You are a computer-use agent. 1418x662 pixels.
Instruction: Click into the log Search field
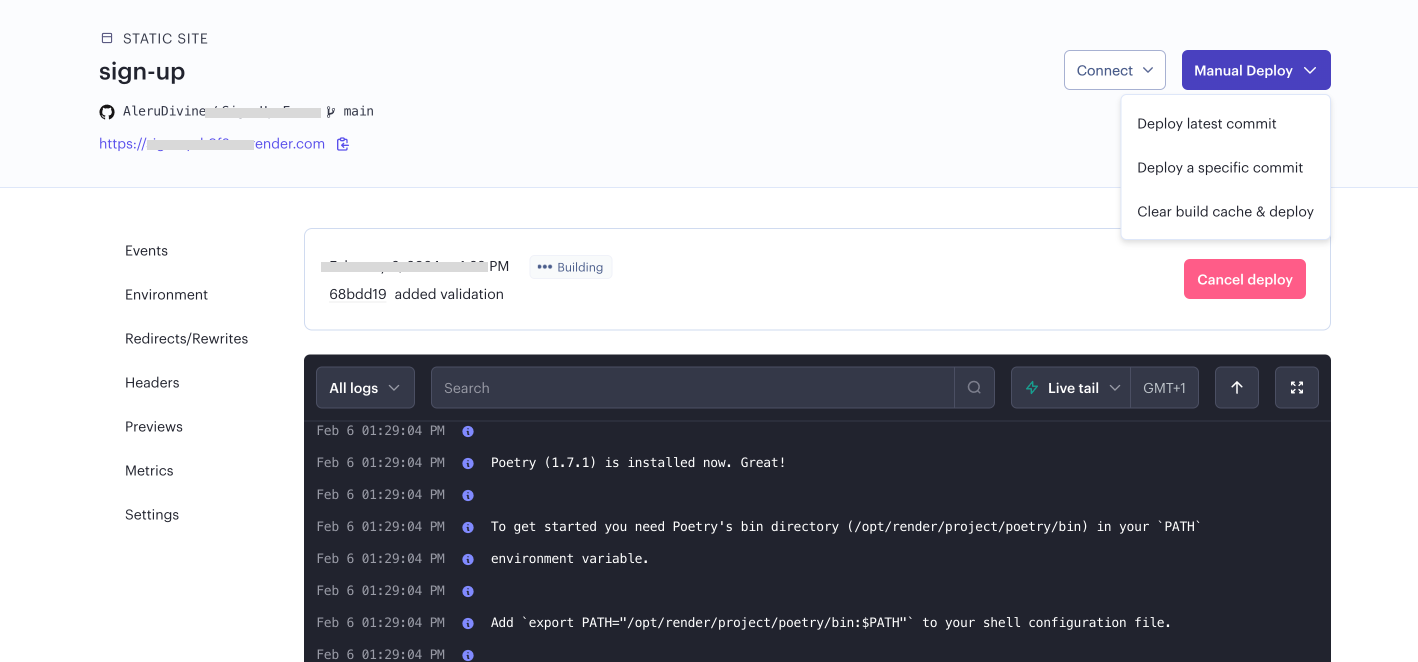pos(693,388)
